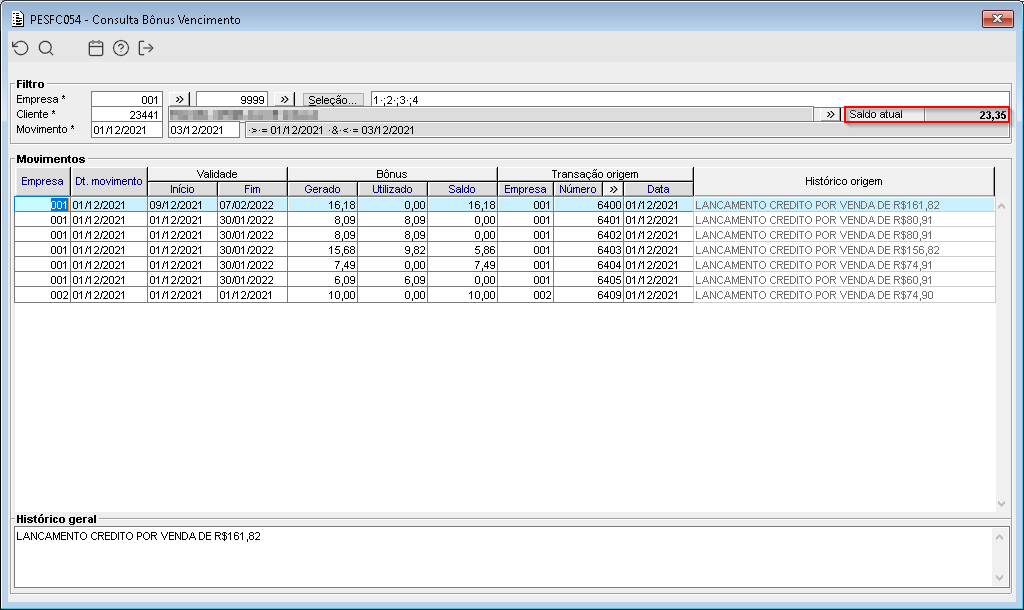Sort by Saldo bonus column header
This screenshot has width=1024, height=610.
[x=462, y=189]
